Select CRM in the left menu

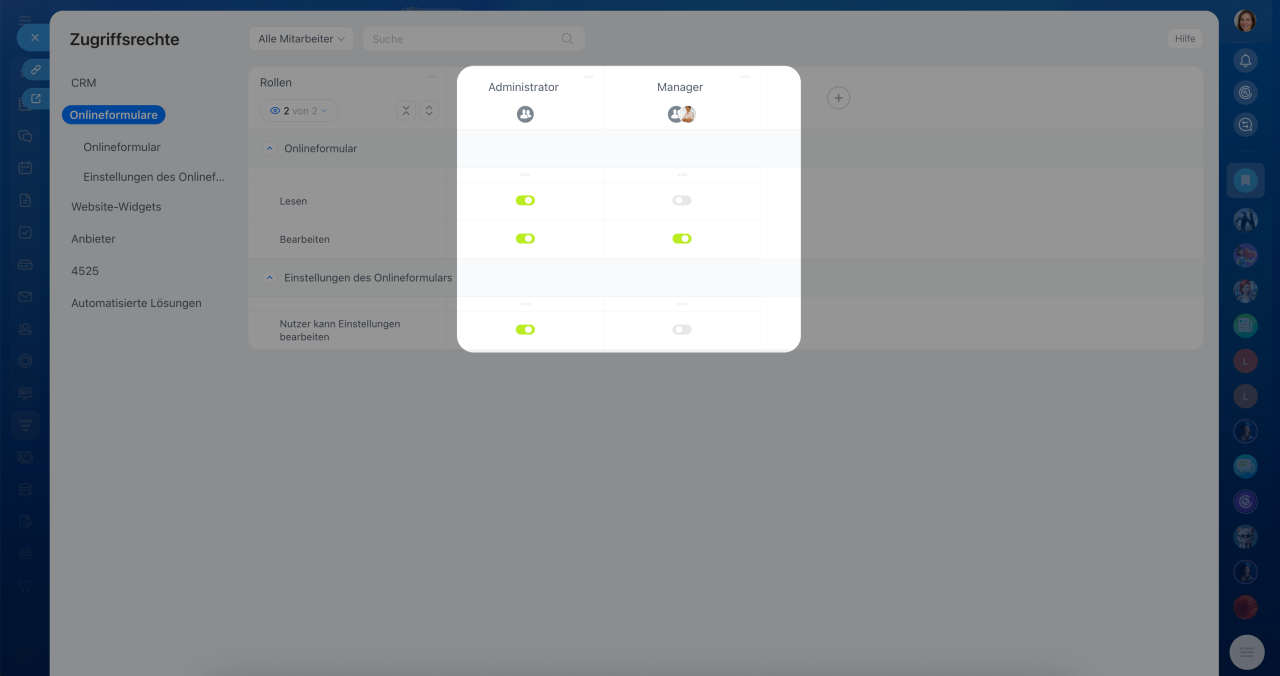pyautogui.click(x=84, y=83)
